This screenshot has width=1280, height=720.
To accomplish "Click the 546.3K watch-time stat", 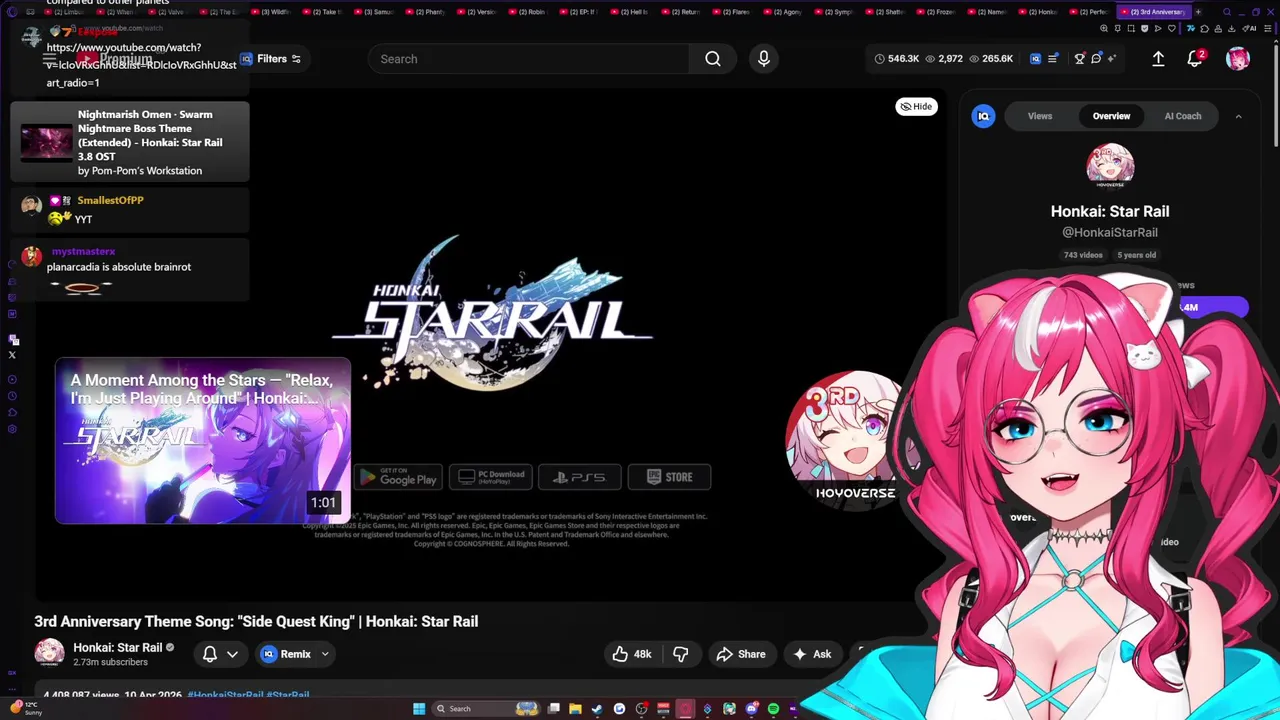I will click(x=896, y=59).
